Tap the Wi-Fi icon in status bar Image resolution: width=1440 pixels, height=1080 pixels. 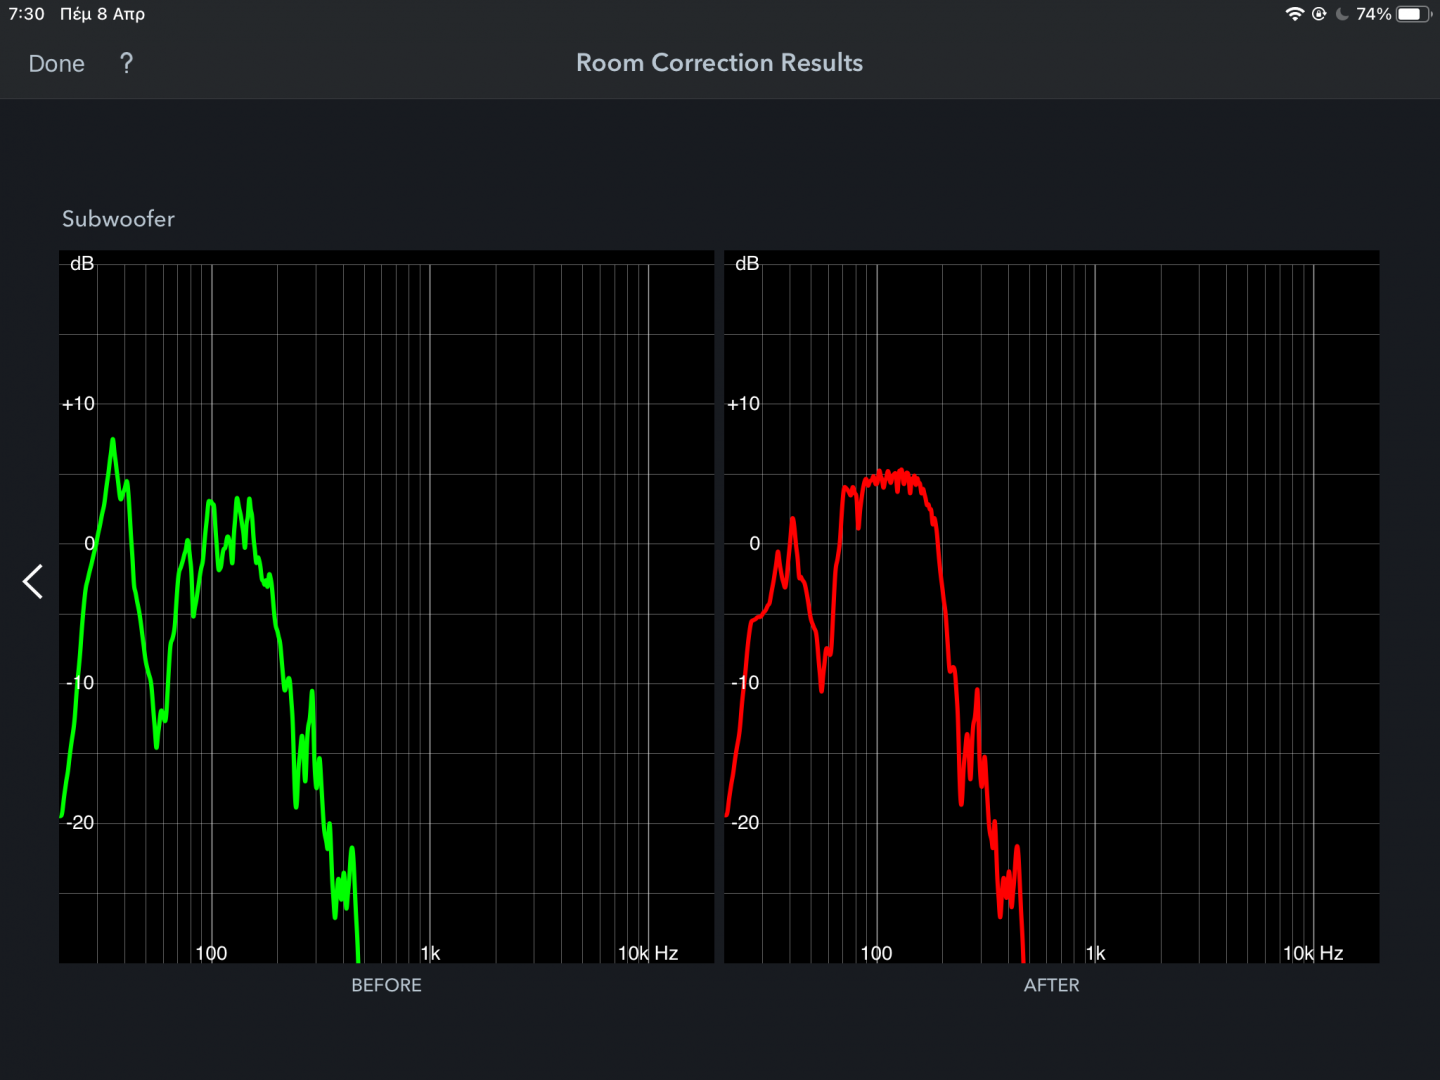pos(1295,14)
